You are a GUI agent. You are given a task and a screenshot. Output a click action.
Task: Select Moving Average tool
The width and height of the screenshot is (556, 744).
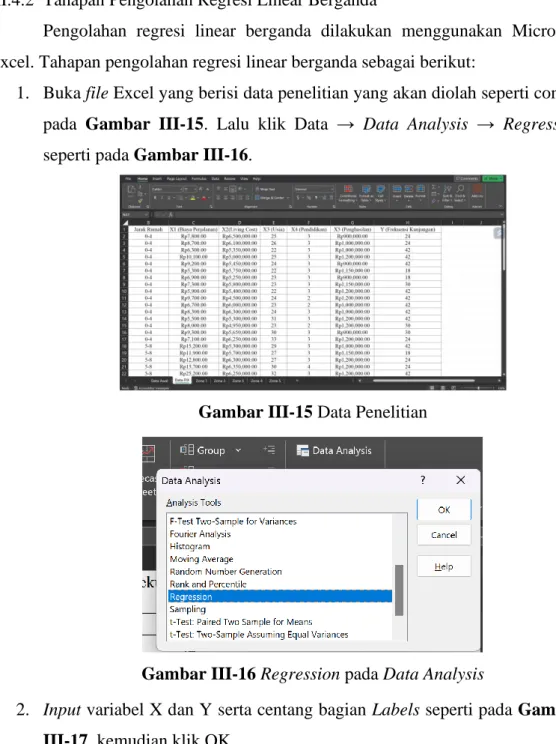(202, 559)
